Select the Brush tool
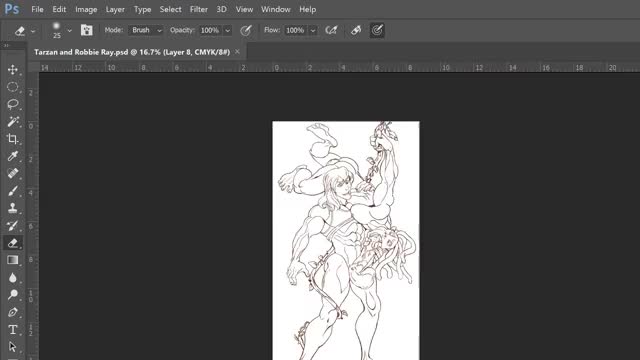Viewport: 640px width, 360px height. [13, 191]
